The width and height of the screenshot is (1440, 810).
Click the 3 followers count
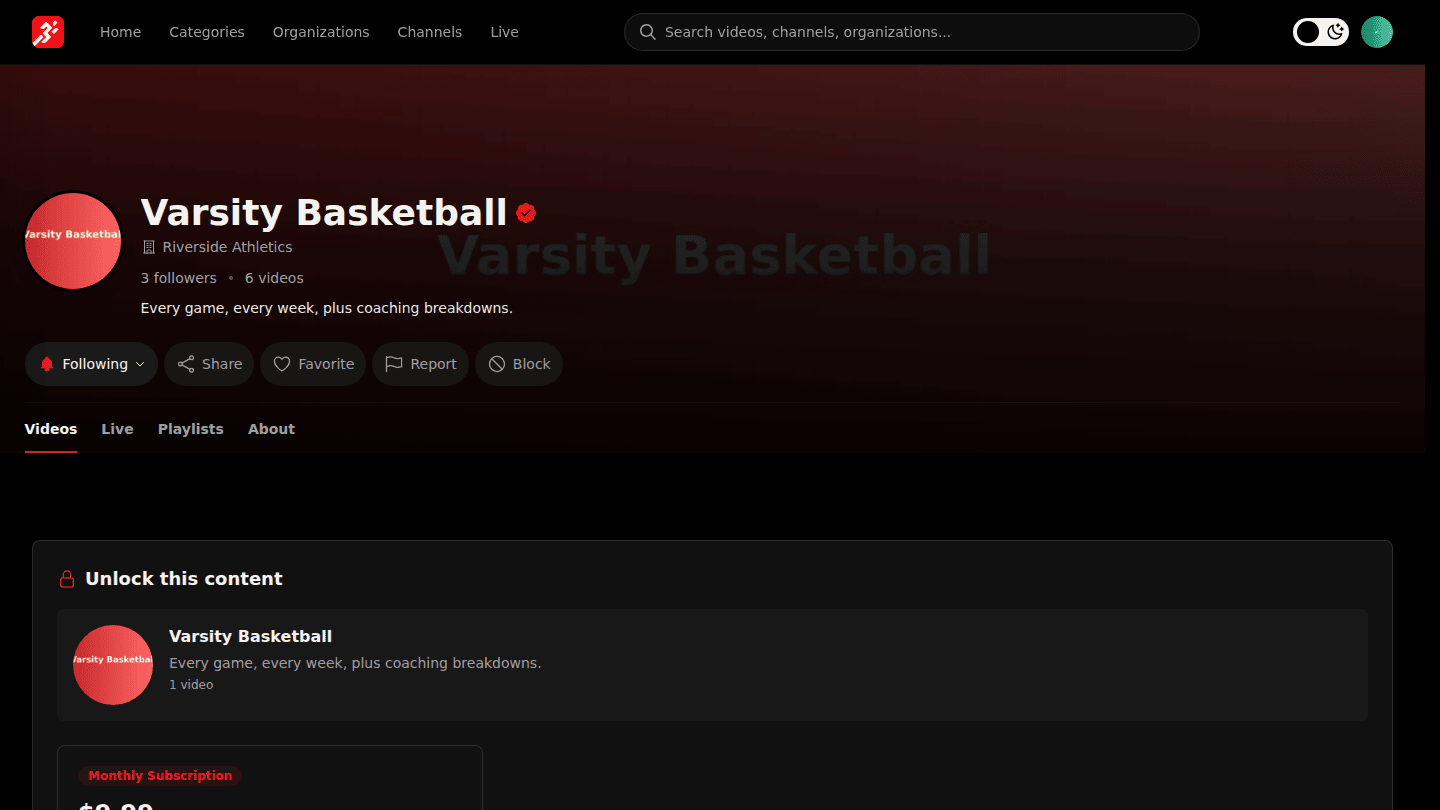pos(178,278)
